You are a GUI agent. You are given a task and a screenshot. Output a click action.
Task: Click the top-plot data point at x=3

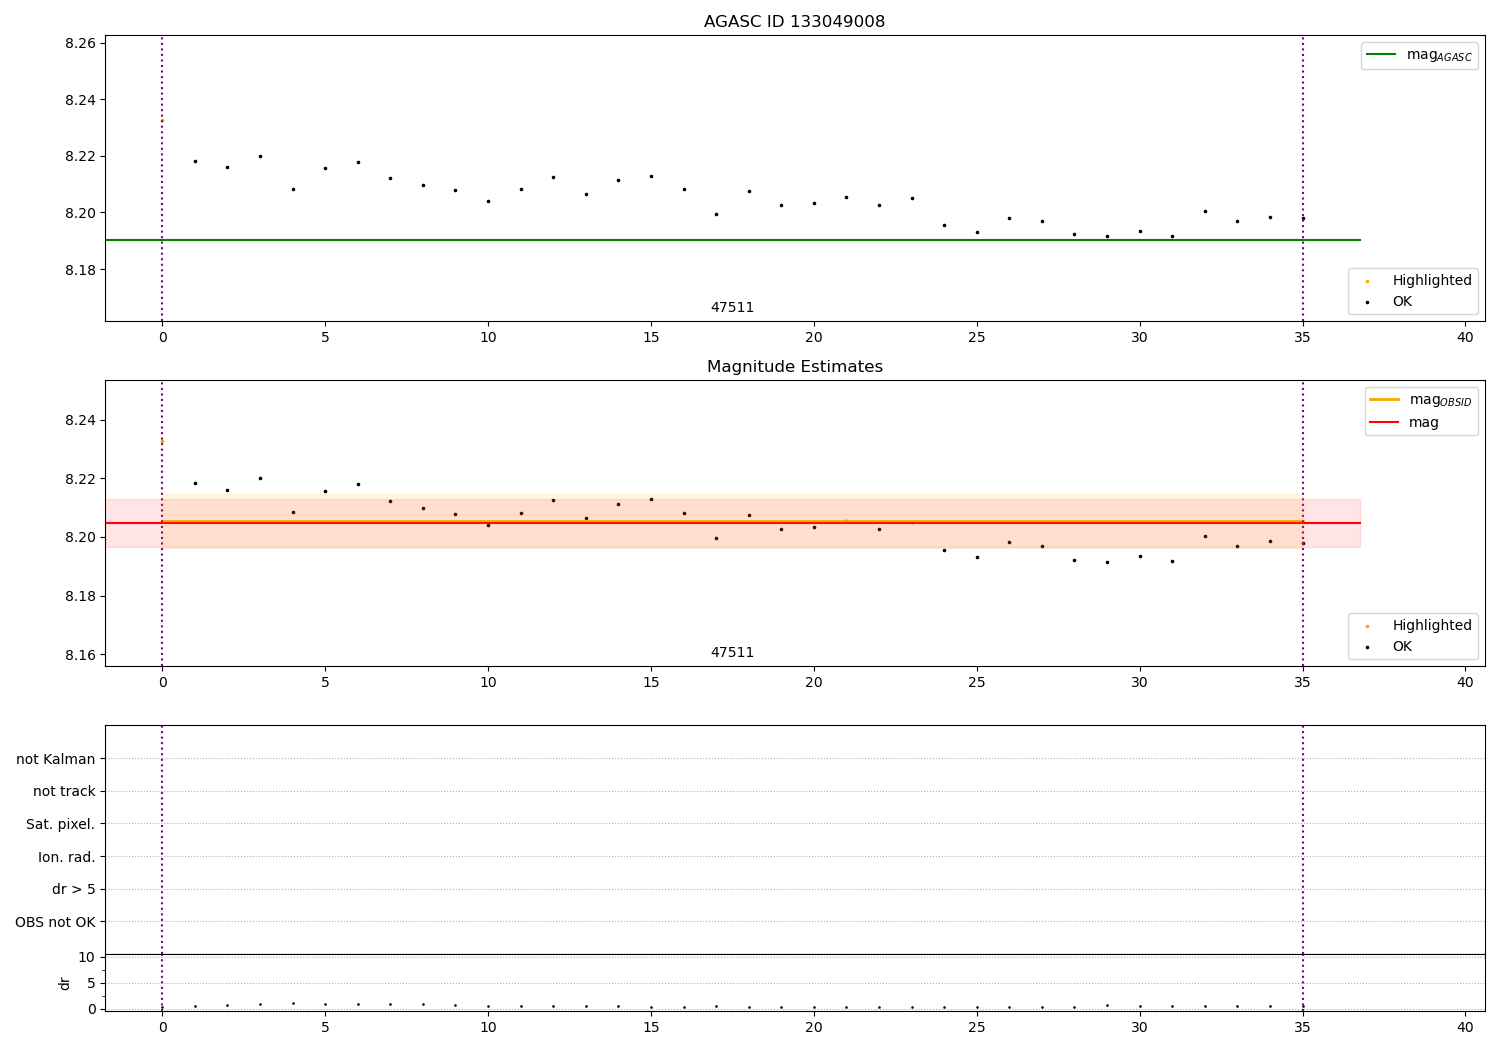point(260,156)
